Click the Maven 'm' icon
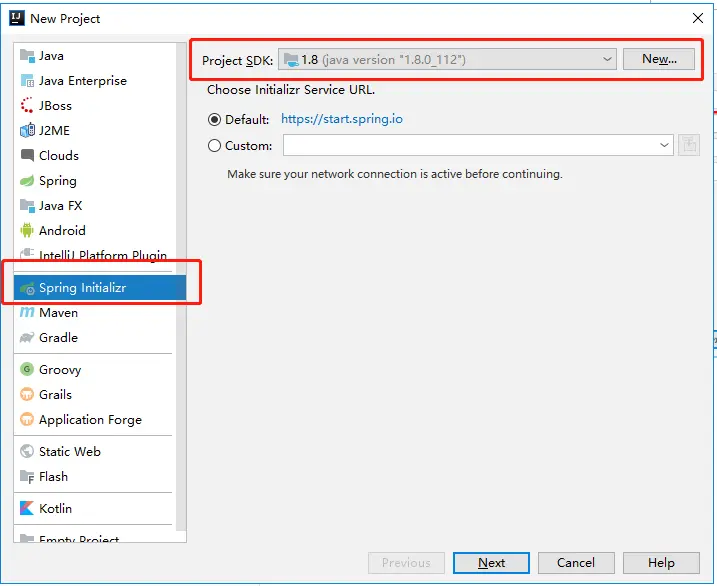Viewport: 717px width, 586px height. 27,313
